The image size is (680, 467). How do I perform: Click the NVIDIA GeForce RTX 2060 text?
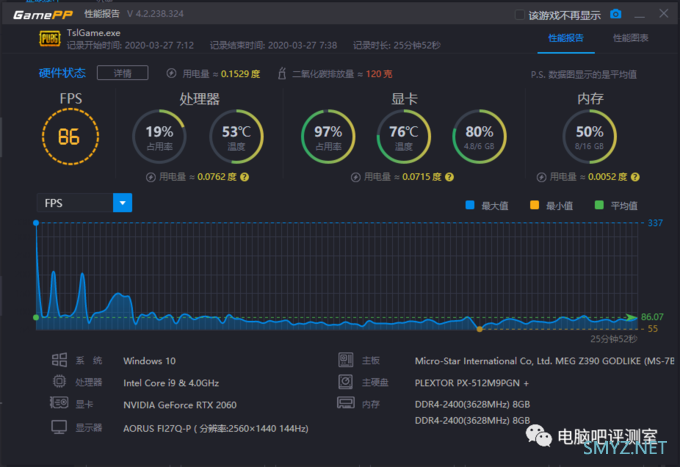[180, 405]
